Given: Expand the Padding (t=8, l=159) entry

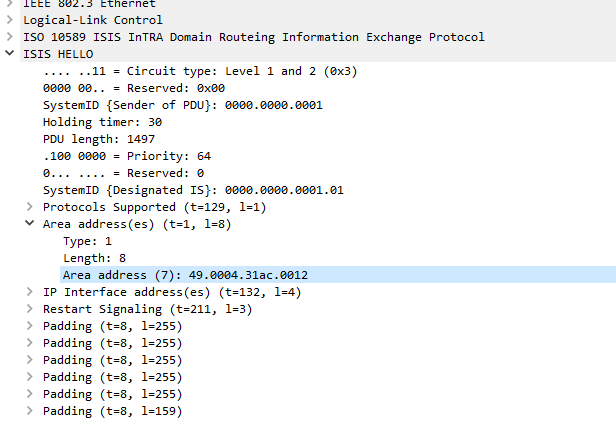Looking at the screenshot, I should [30, 411].
